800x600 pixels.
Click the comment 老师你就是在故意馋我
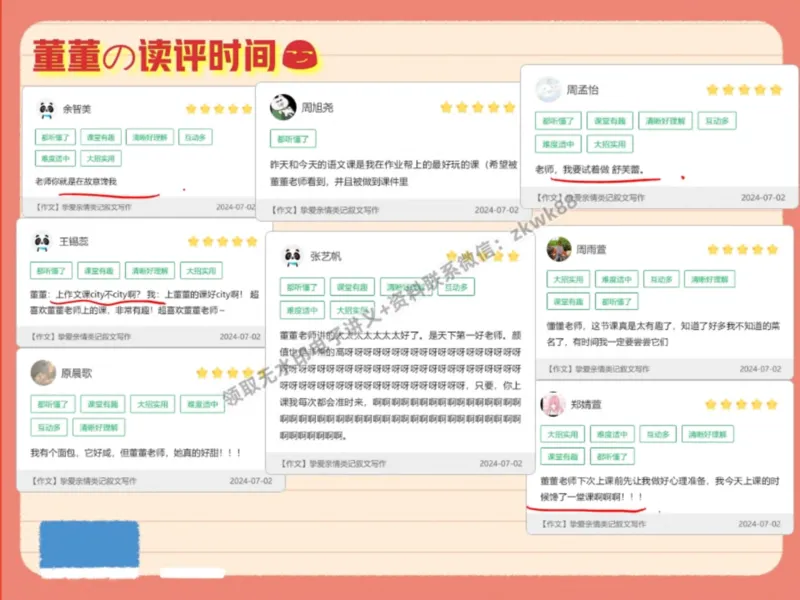(76, 181)
